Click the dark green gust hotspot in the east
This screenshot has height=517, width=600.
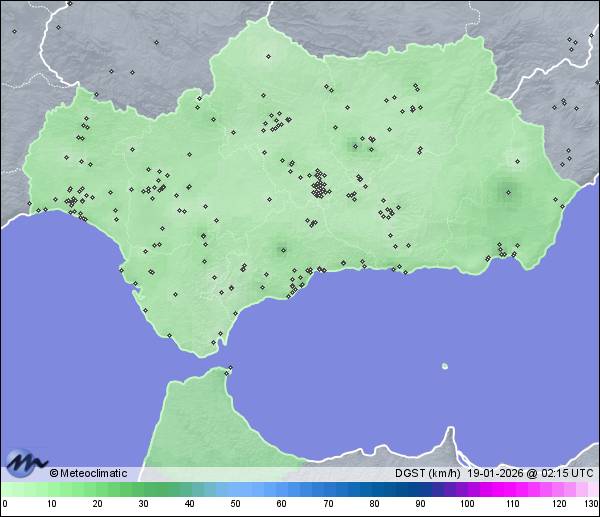[x=507, y=192]
